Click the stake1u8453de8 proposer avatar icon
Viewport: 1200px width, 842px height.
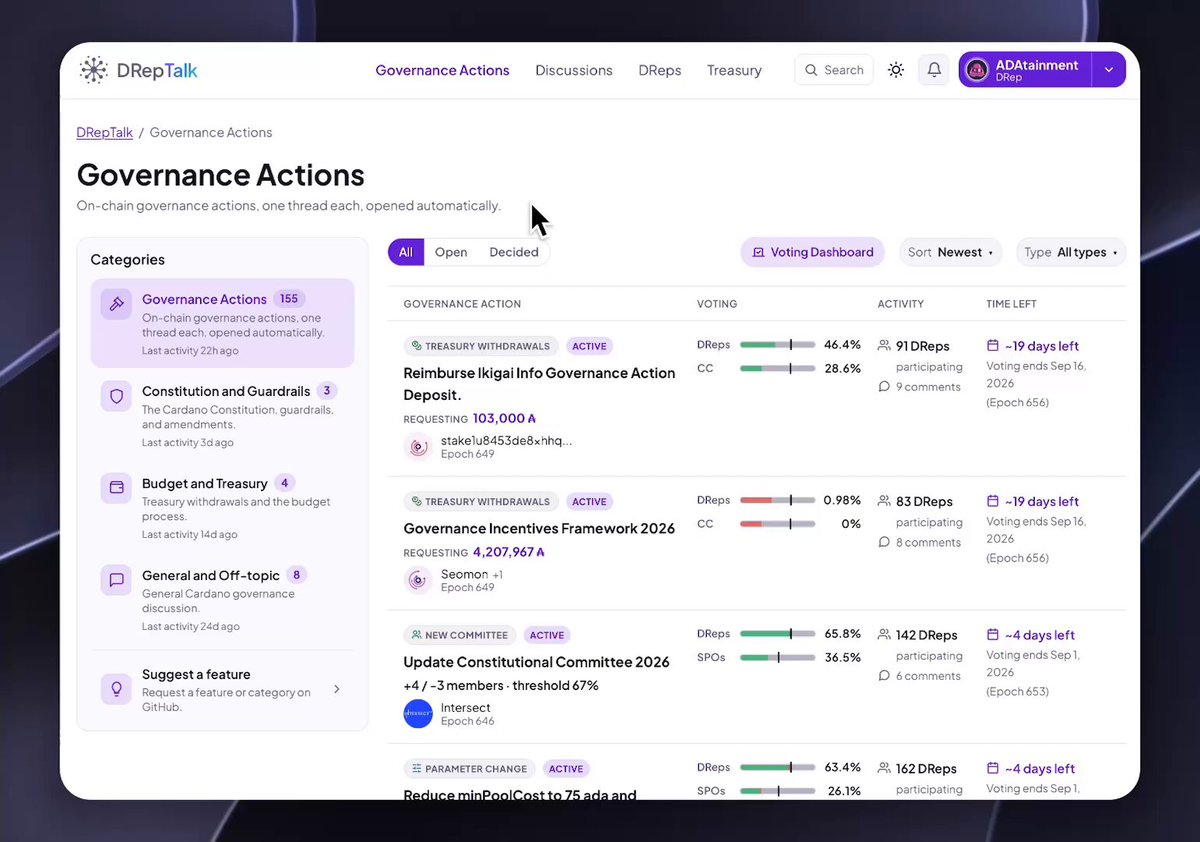pyautogui.click(x=418, y=446)
